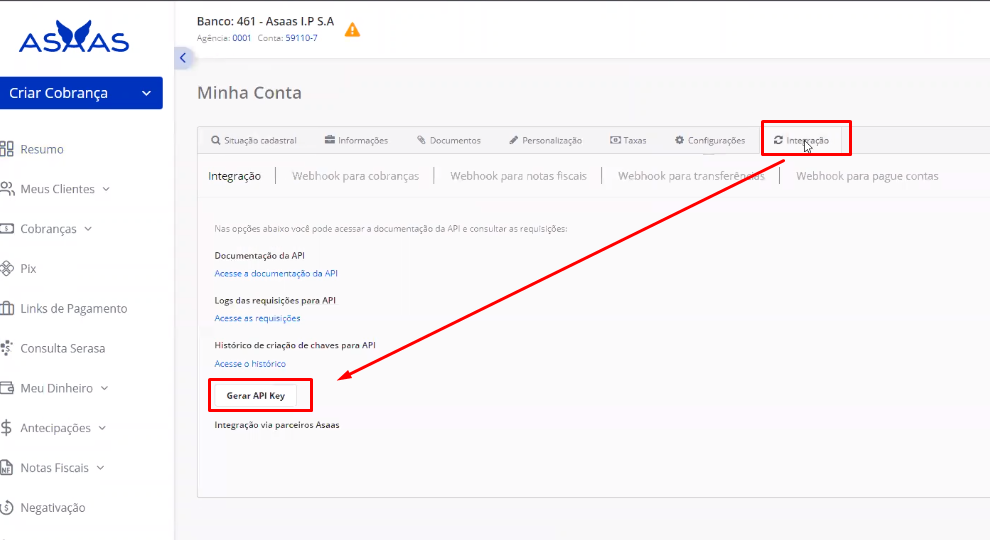Open the Situação cadastral tab
The image size is (990, 540).
click(254, 140)
